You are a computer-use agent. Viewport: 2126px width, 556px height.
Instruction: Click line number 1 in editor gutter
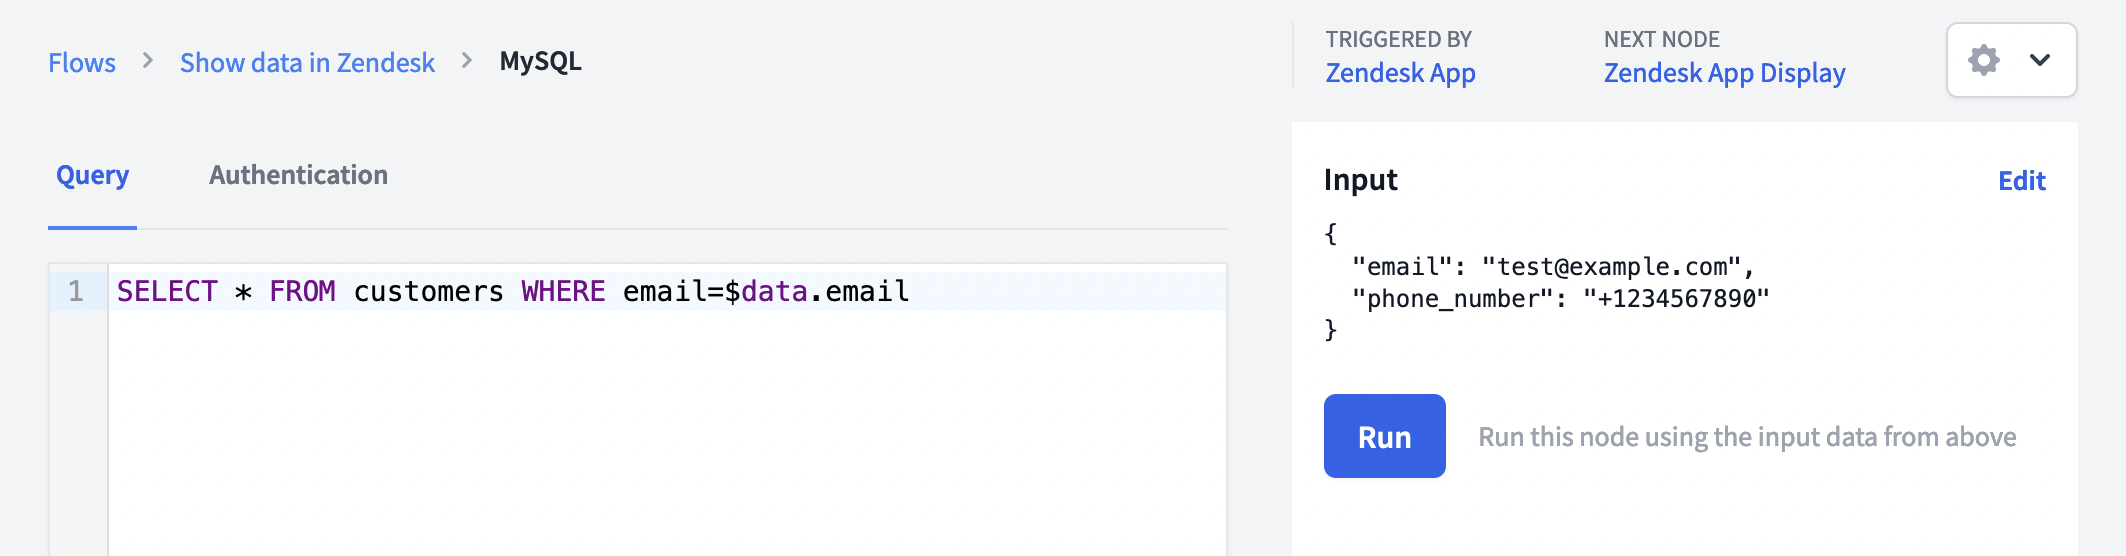76,291
